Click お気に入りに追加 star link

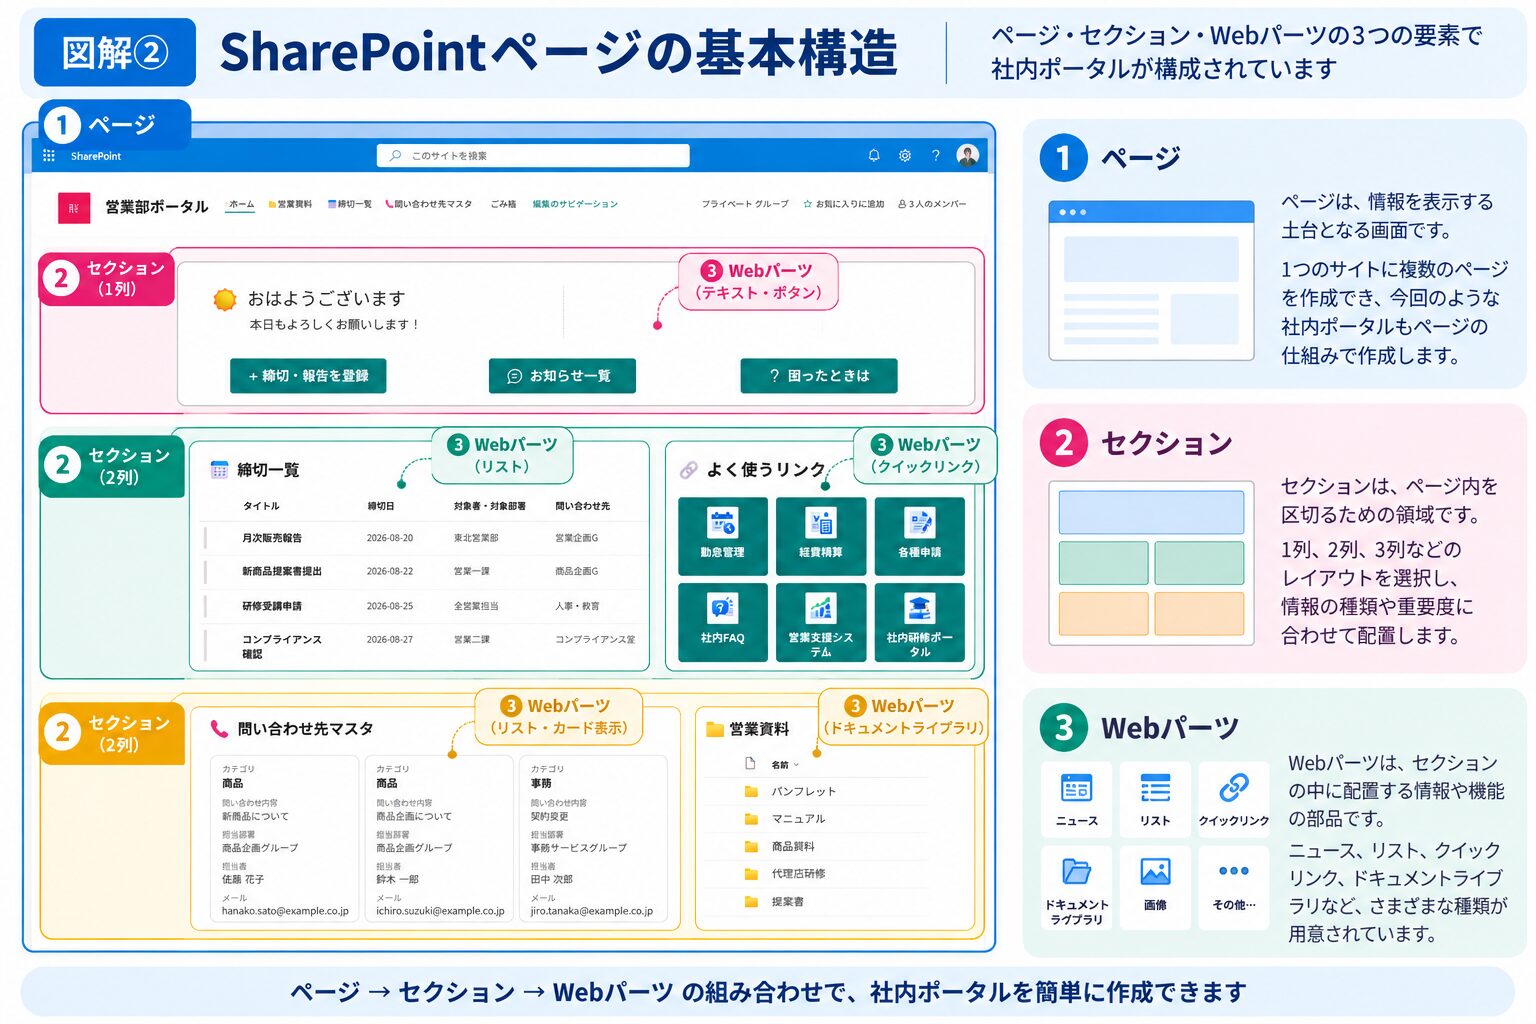(844, 204)
